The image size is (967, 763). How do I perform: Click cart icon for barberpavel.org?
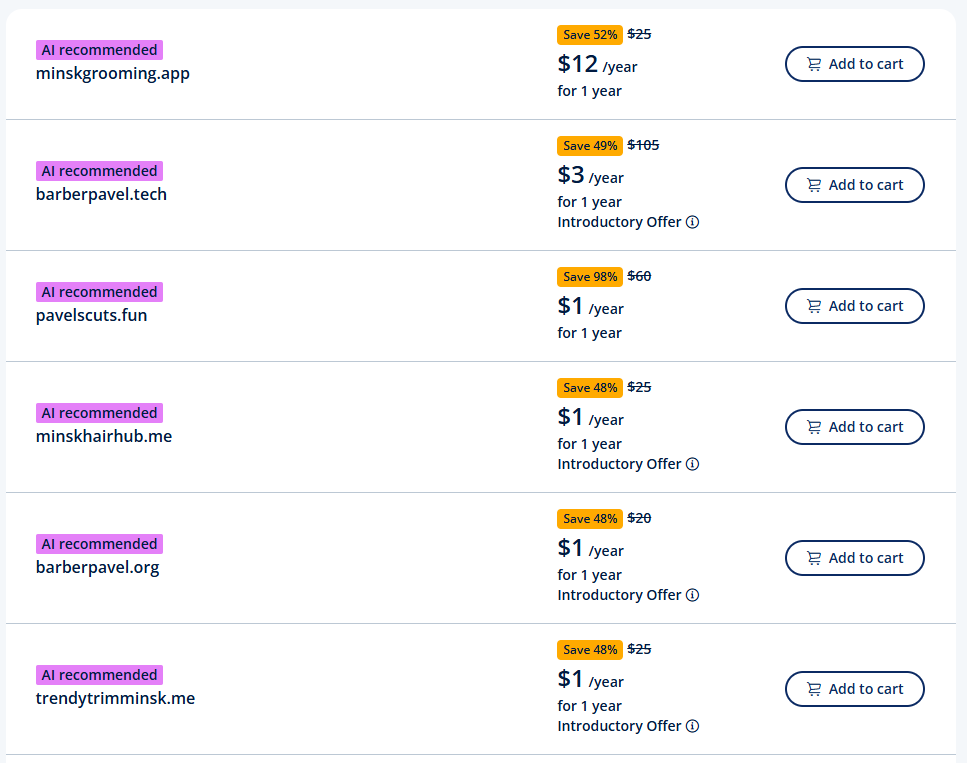click(814, 558)
